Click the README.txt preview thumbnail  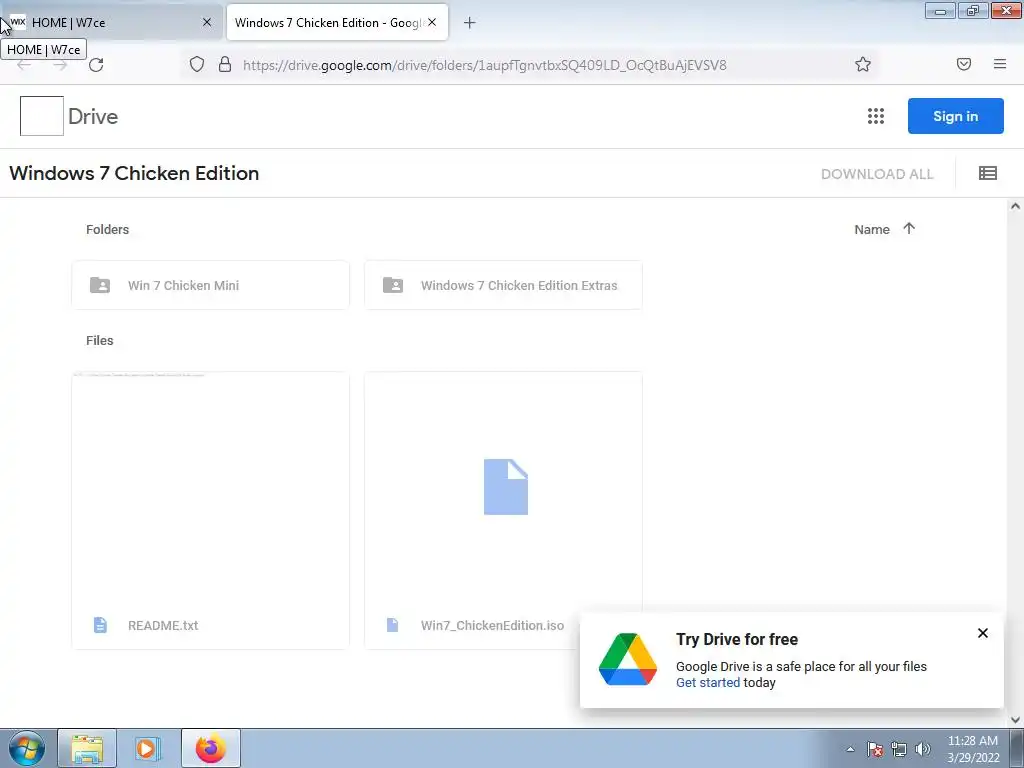210,487
